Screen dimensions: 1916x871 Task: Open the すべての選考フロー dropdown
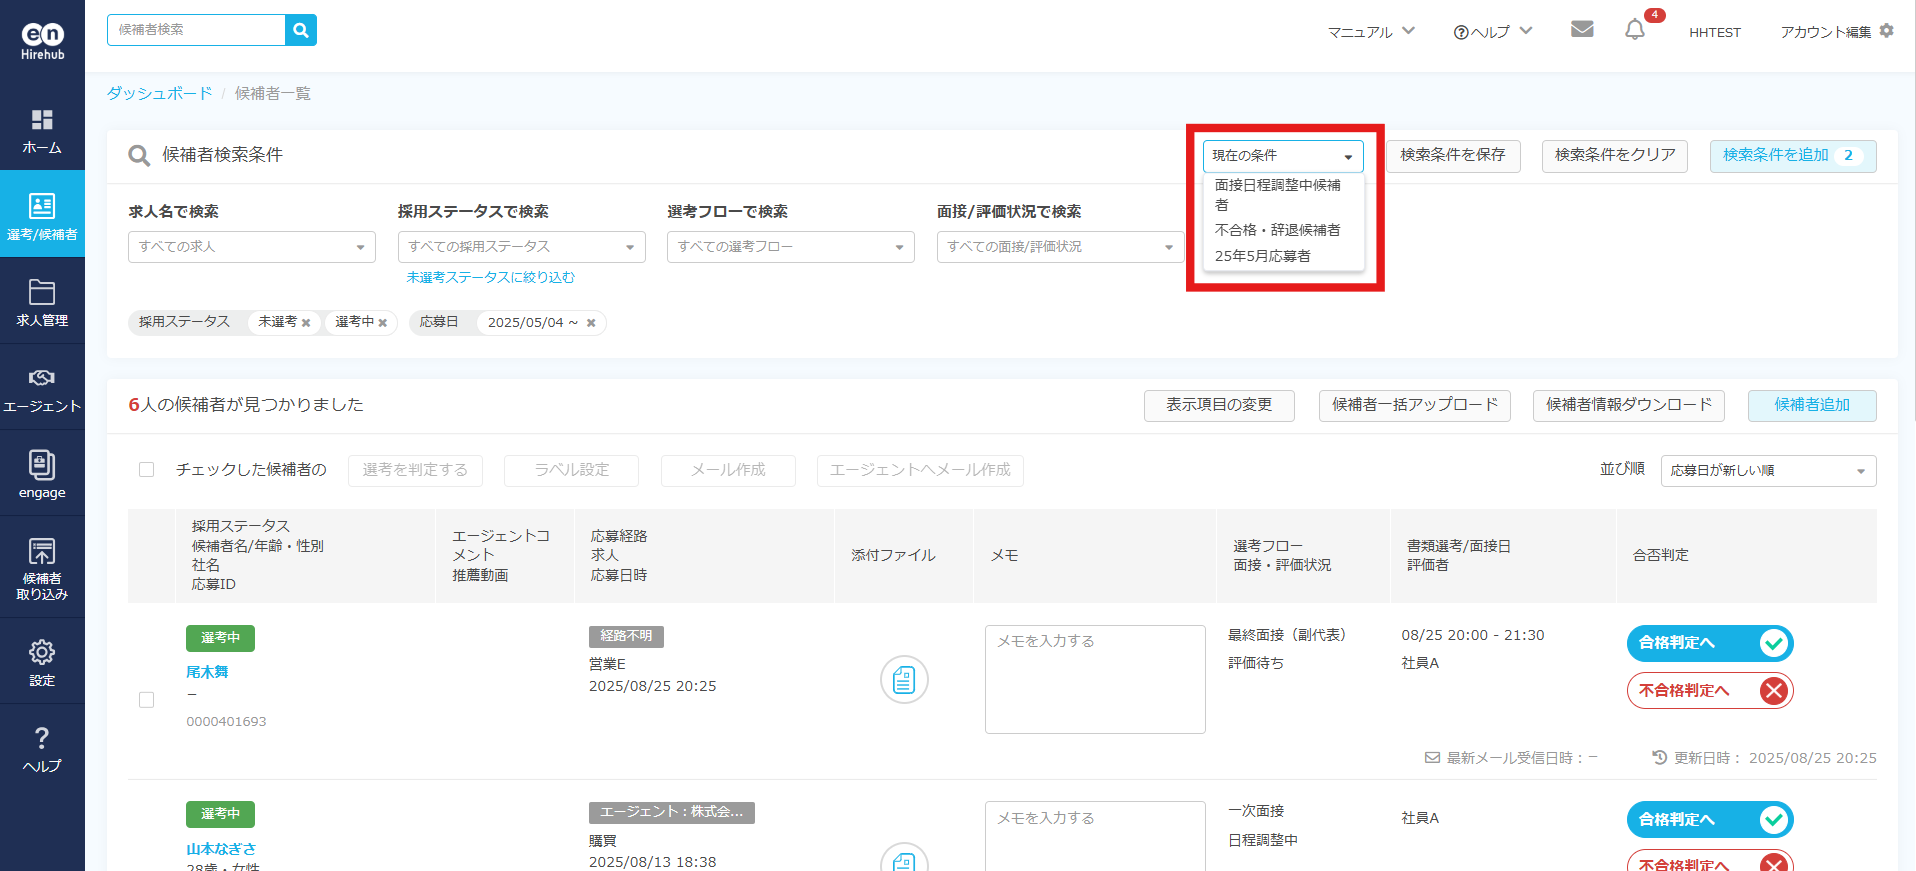coord(790,247)
